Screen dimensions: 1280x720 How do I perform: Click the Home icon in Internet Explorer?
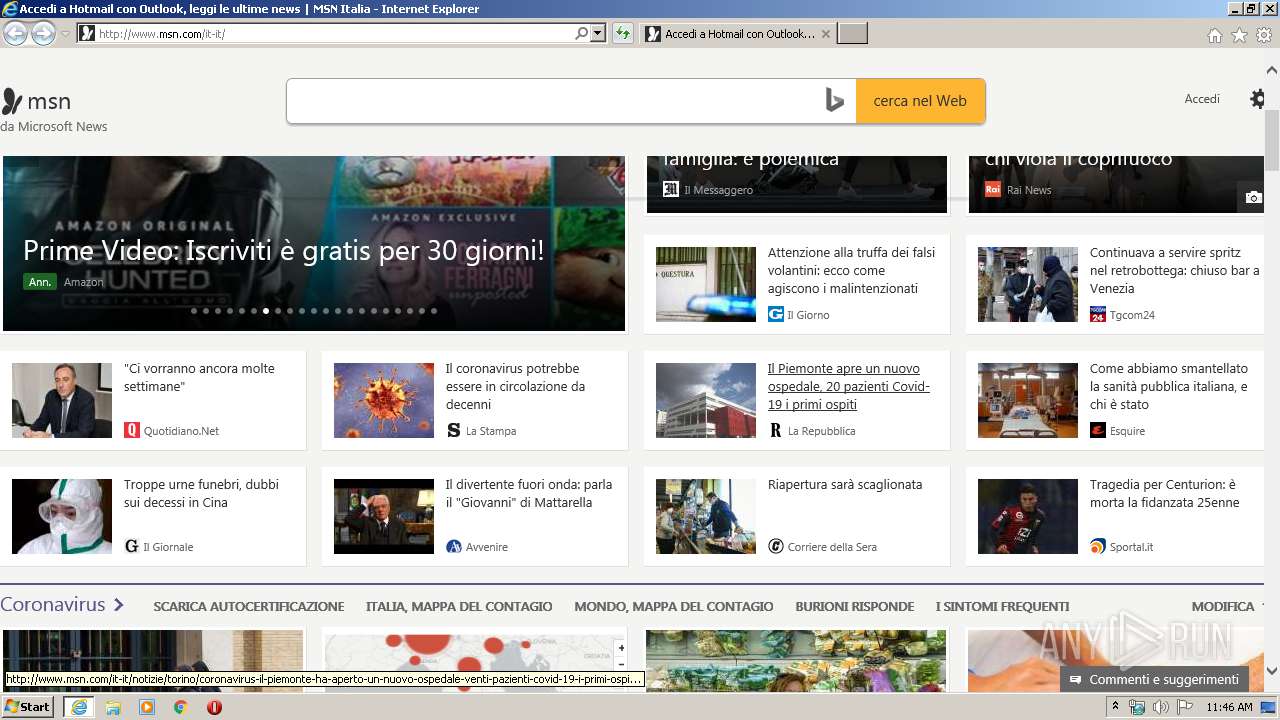1214,35
